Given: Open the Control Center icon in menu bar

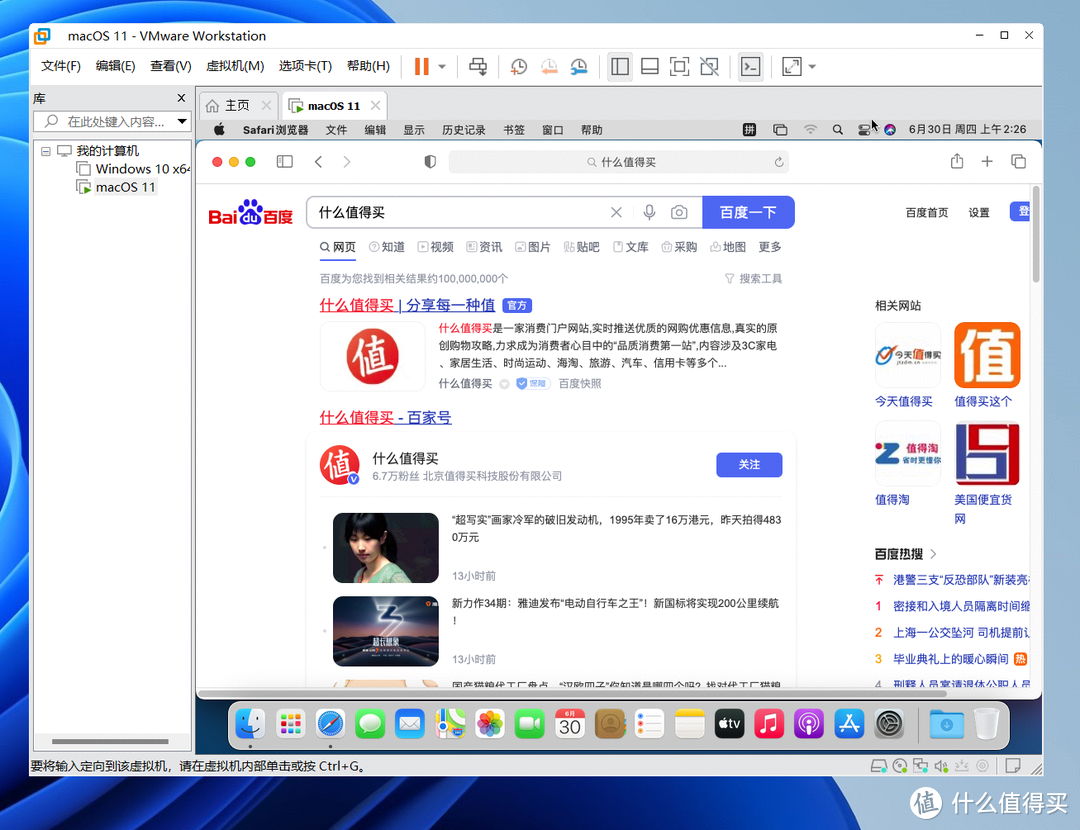Looking at the screenshot, I should (x=864, y=129).
